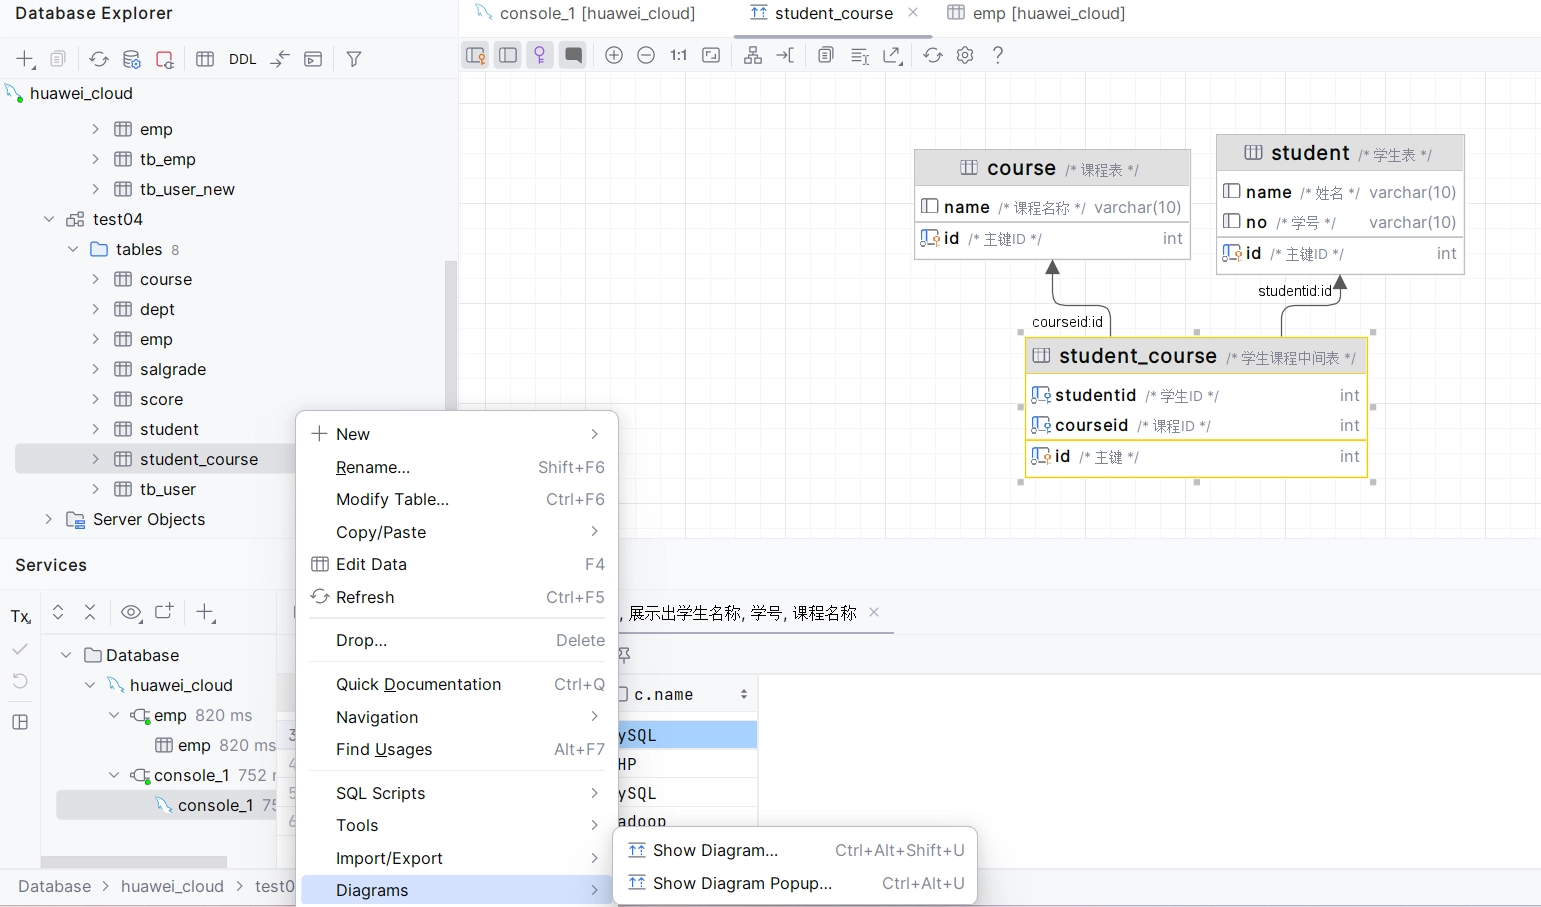Click the Refresh icon in Database Explorer toolbar
The image size is (1541, 907).
click(98, 59)
